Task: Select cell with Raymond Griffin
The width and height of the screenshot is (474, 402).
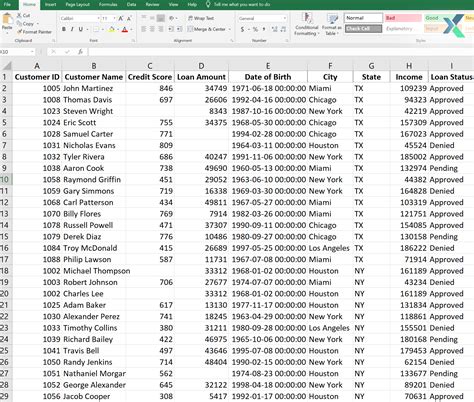Action: click(x=94, y=179)
